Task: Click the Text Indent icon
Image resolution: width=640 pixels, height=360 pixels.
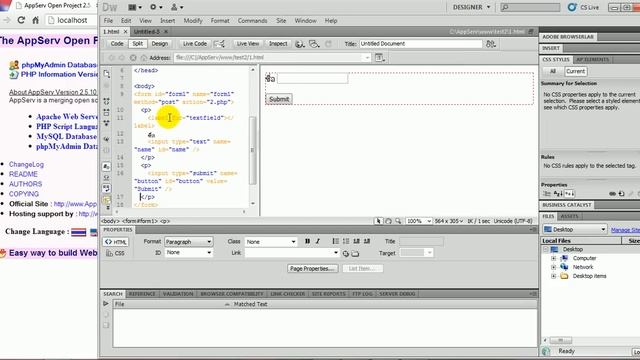Action: tap(367, 241)
